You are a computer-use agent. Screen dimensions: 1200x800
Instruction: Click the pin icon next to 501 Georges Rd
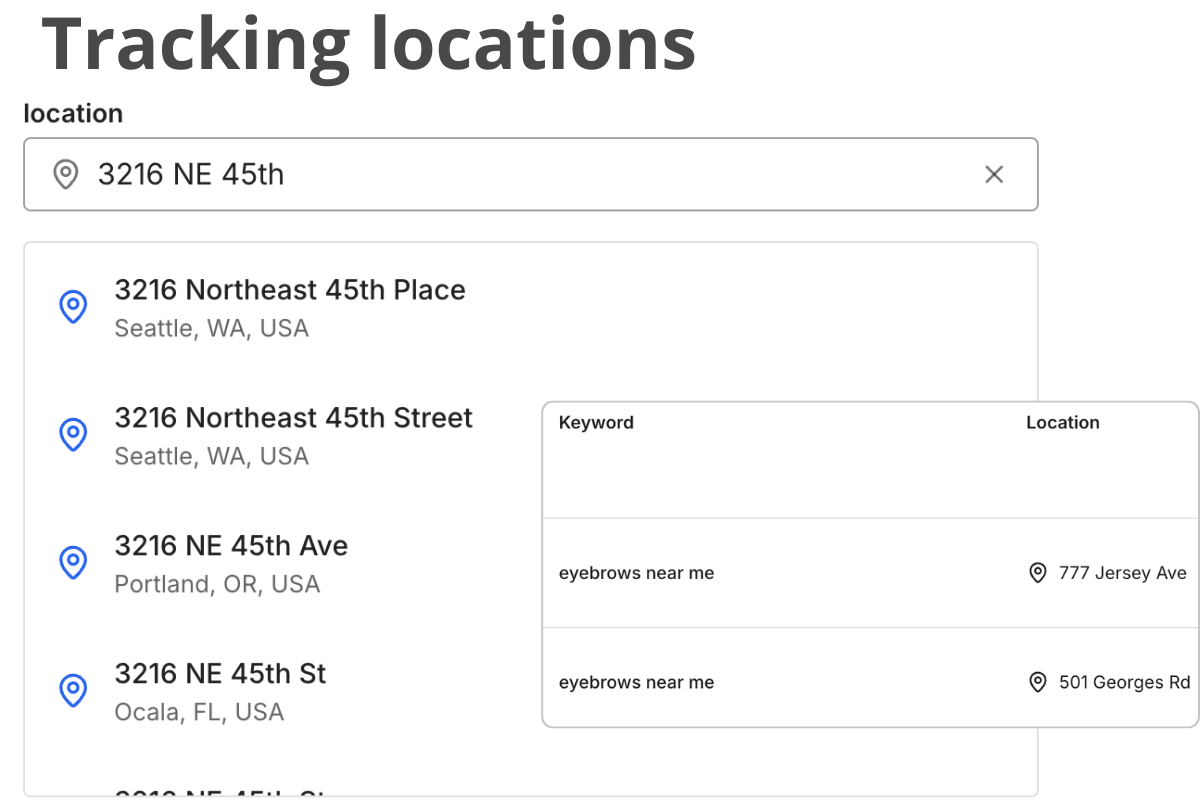click(x=1037, y=682)
